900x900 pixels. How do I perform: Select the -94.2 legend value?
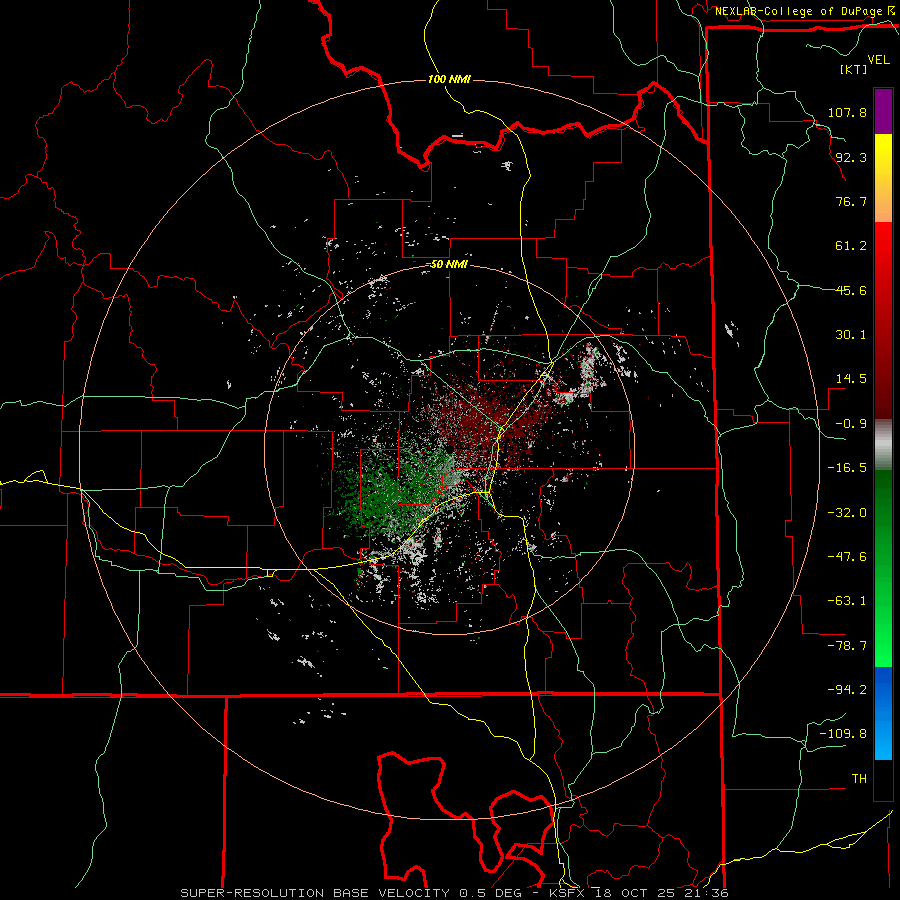coord(847,689)
